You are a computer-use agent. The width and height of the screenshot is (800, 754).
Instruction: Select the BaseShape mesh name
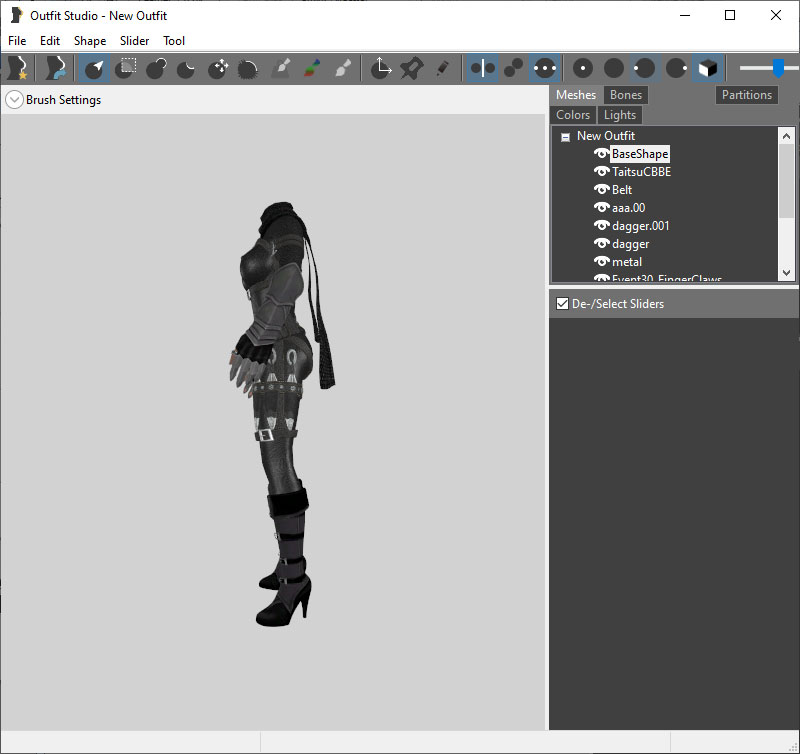(640, 154)
